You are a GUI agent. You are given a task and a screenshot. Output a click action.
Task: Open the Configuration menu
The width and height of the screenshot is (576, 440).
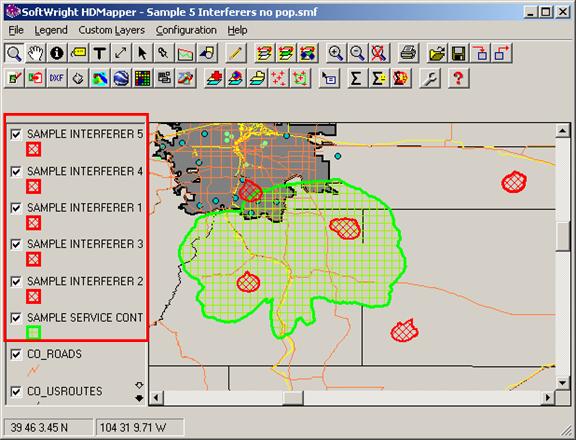186,30
